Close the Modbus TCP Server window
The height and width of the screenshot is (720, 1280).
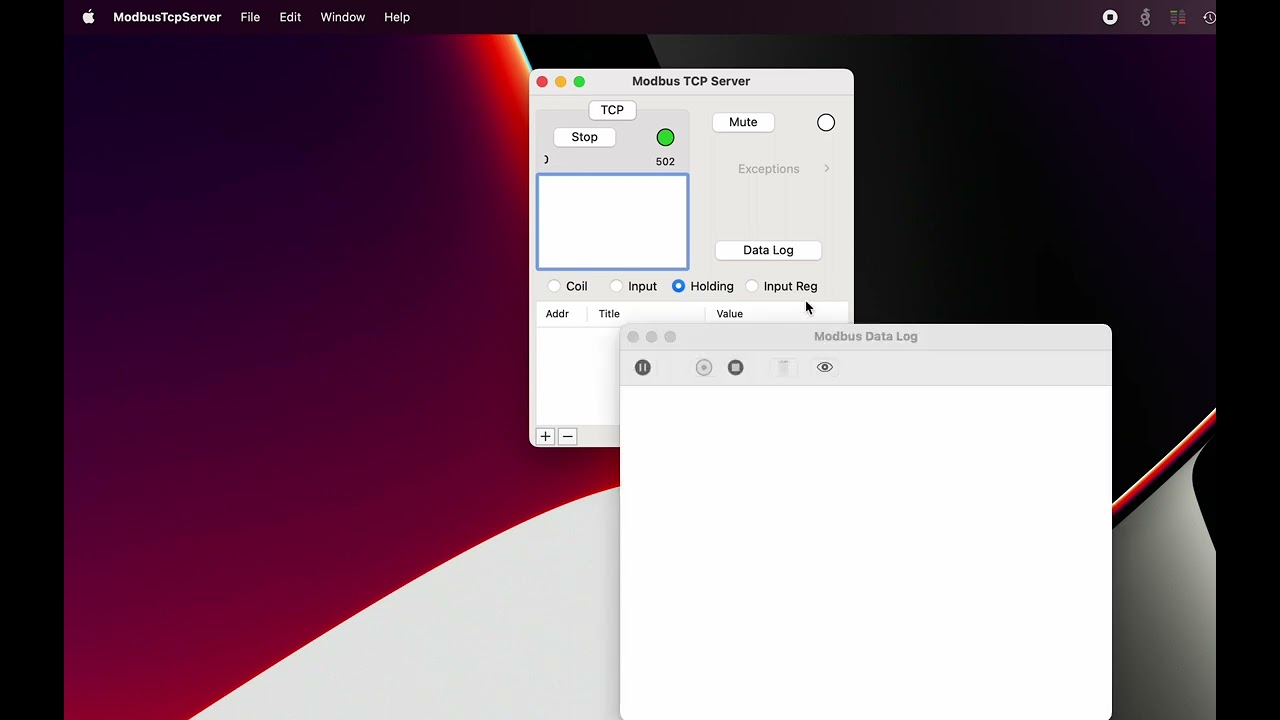tap(542, 82)
